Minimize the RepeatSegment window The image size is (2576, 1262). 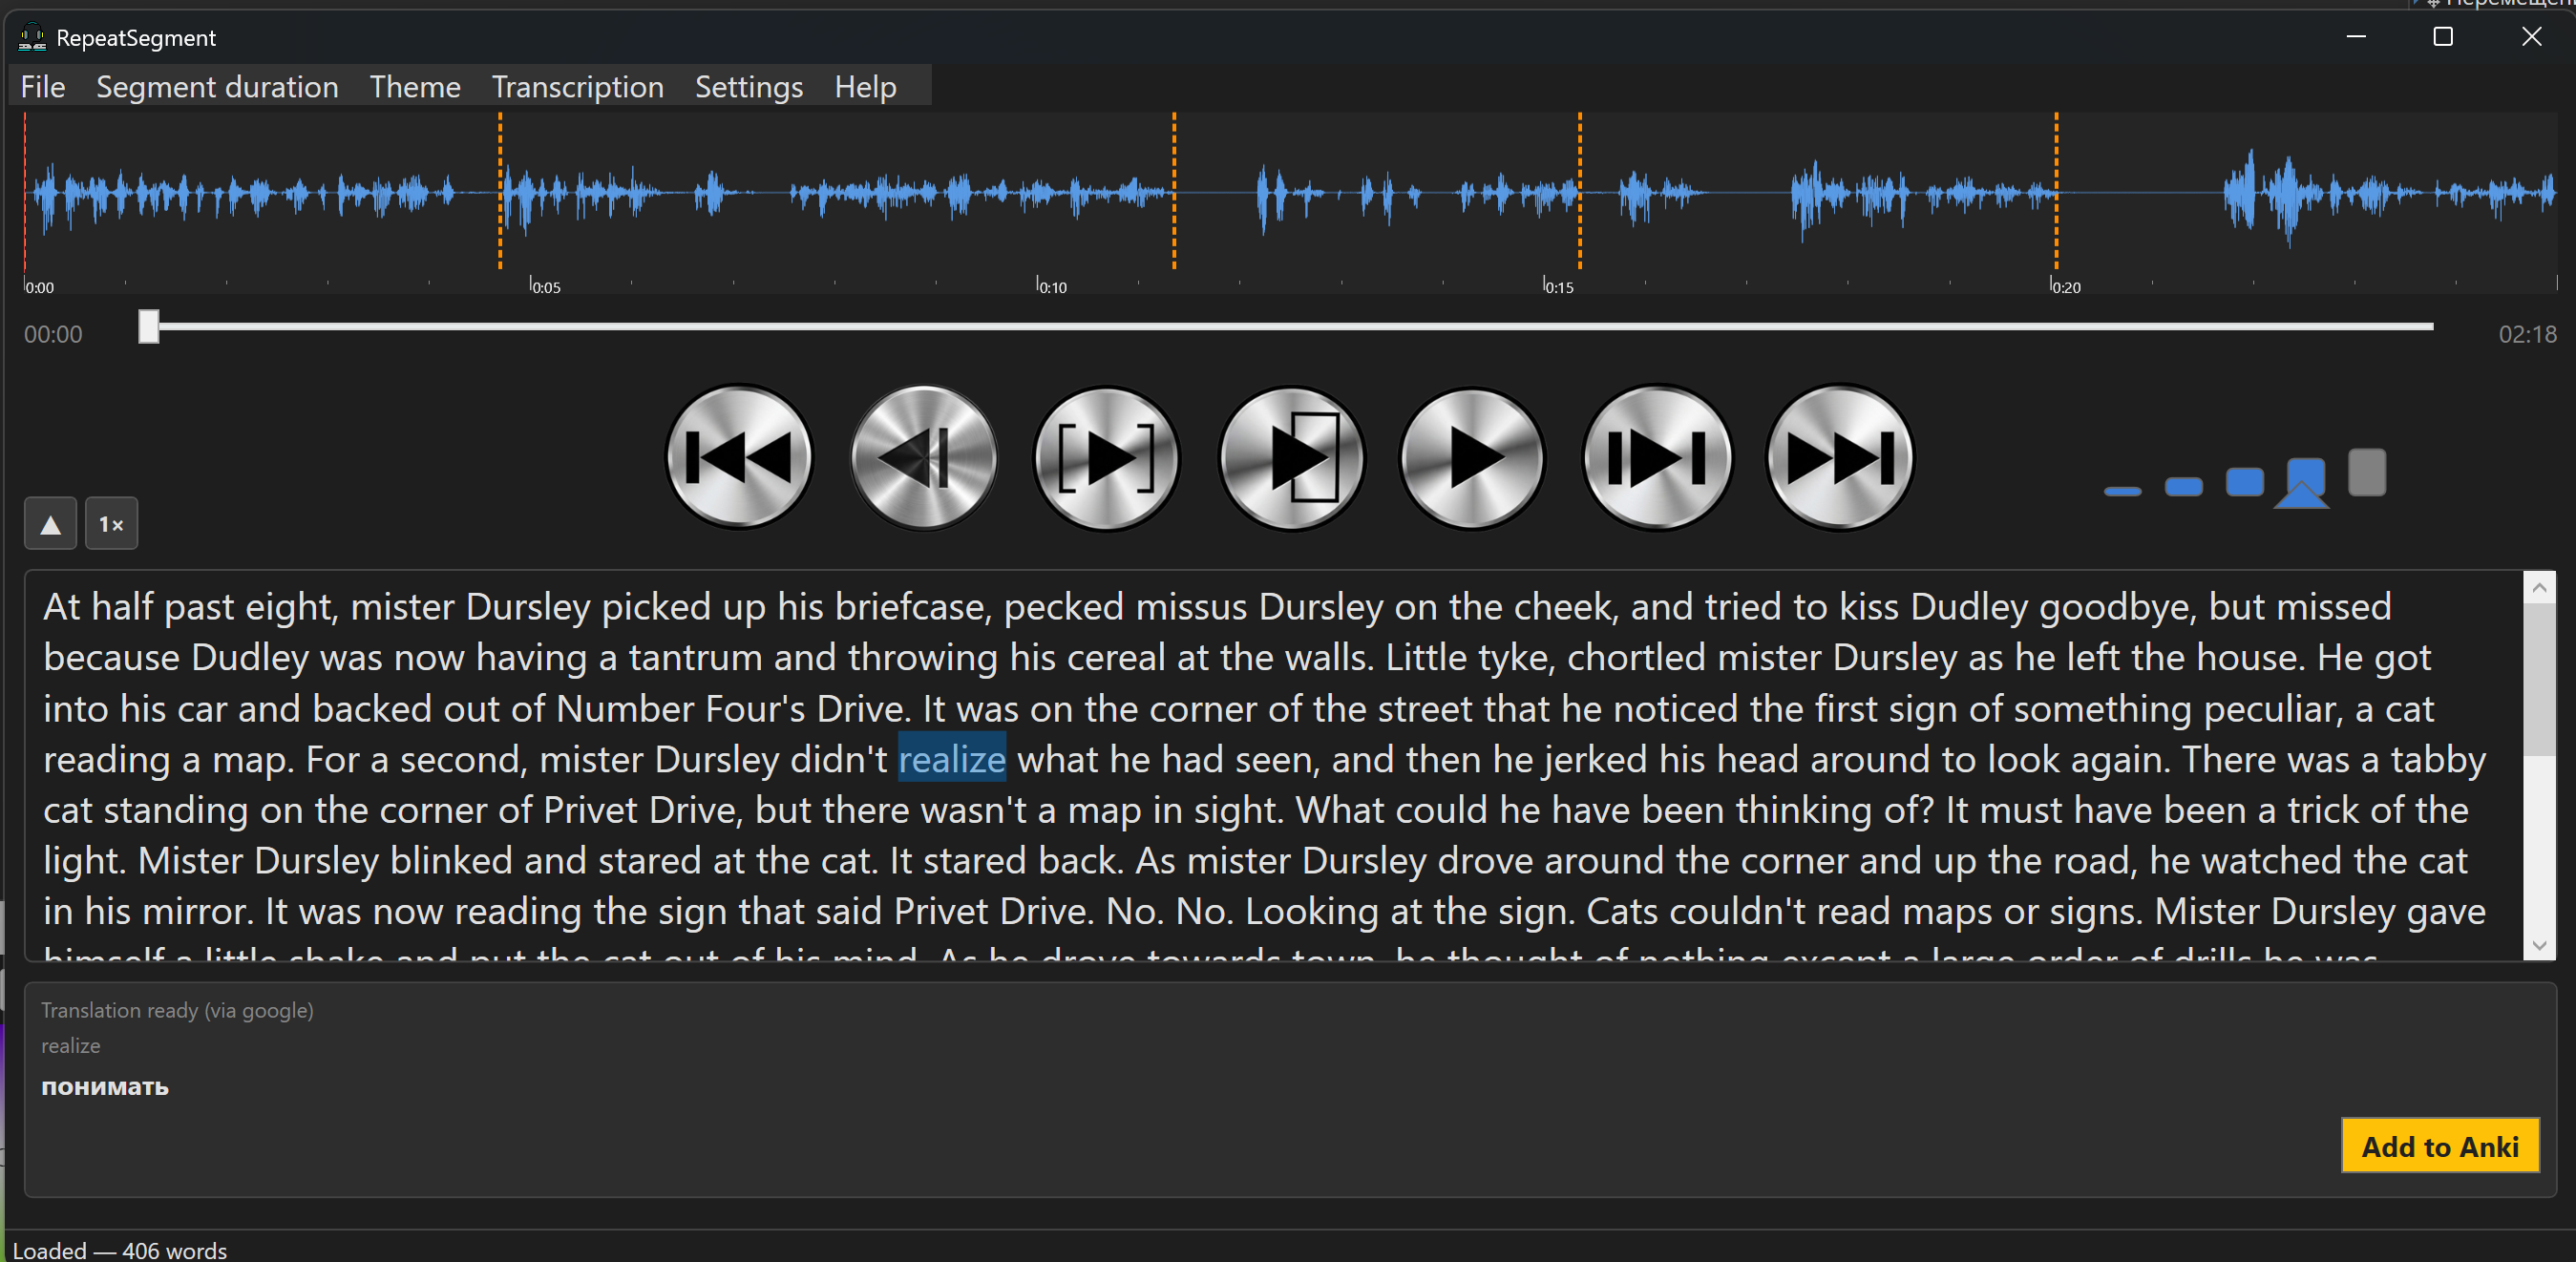click(2356, 37)
